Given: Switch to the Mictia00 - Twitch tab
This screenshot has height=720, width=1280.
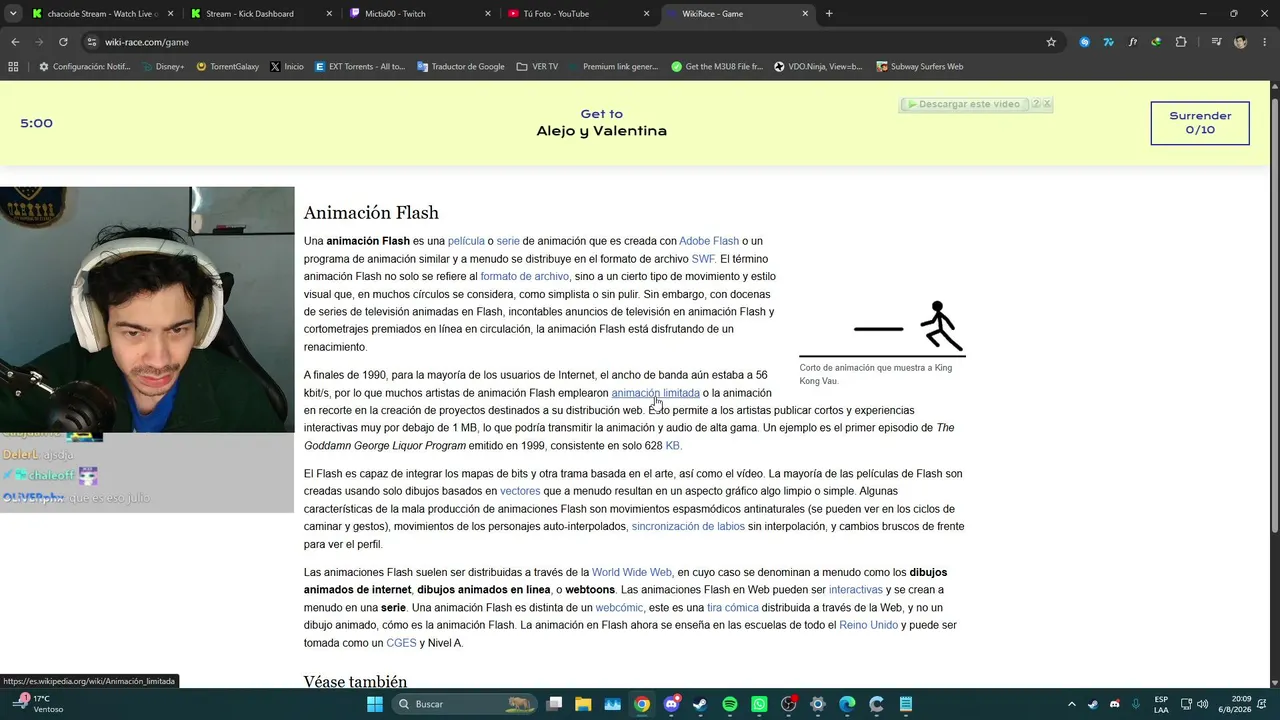Looking at the screenshot, I should pyautogui.click(x=420, y=14).
